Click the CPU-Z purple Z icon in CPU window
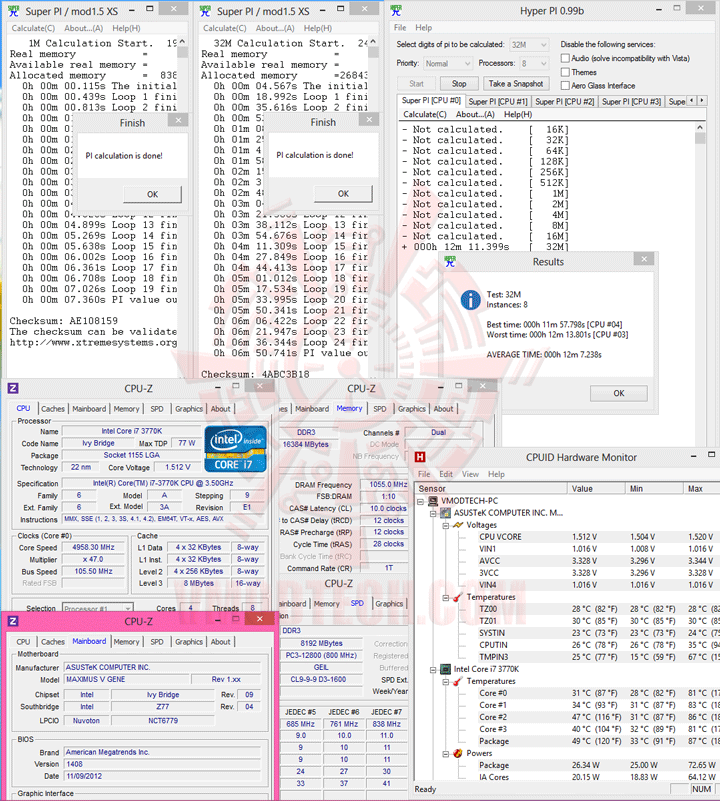This screenshot has width=720, height=801. pos(13,388)
